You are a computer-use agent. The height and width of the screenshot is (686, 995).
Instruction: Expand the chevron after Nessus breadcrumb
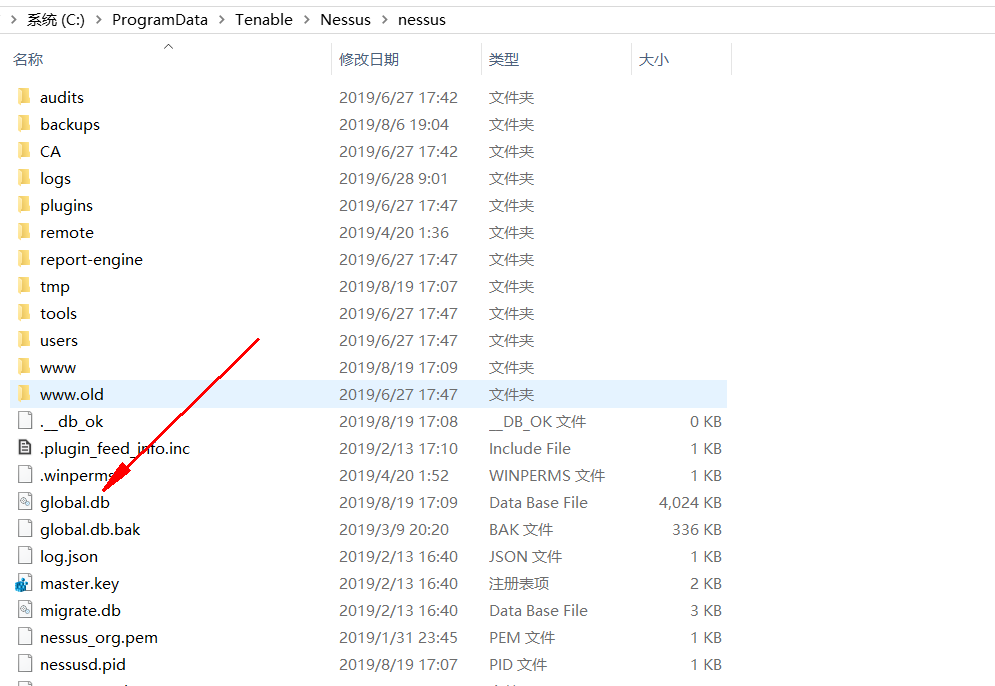(x=385, y=20)
